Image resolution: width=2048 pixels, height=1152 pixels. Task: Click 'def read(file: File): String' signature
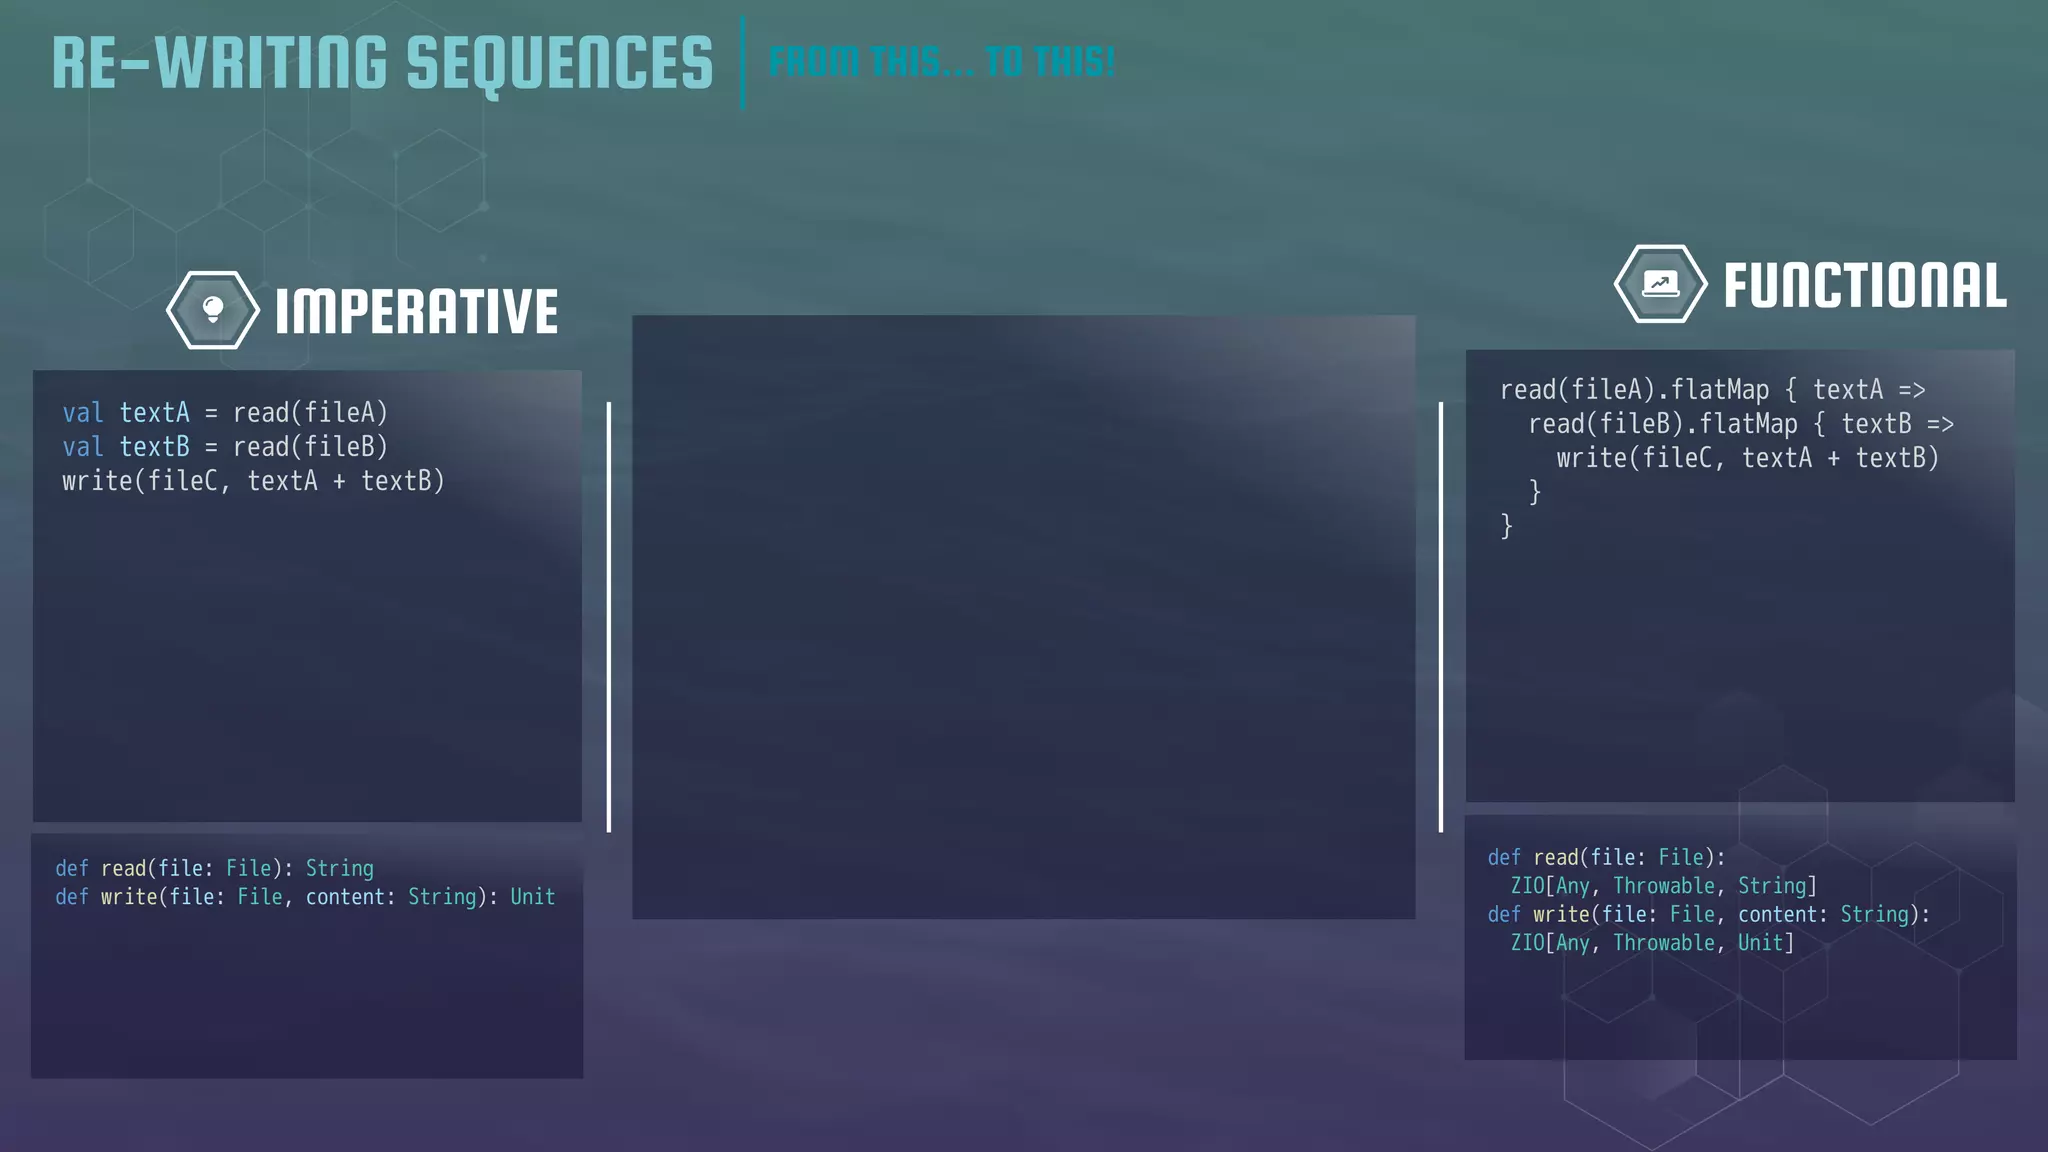coord(214,868)
